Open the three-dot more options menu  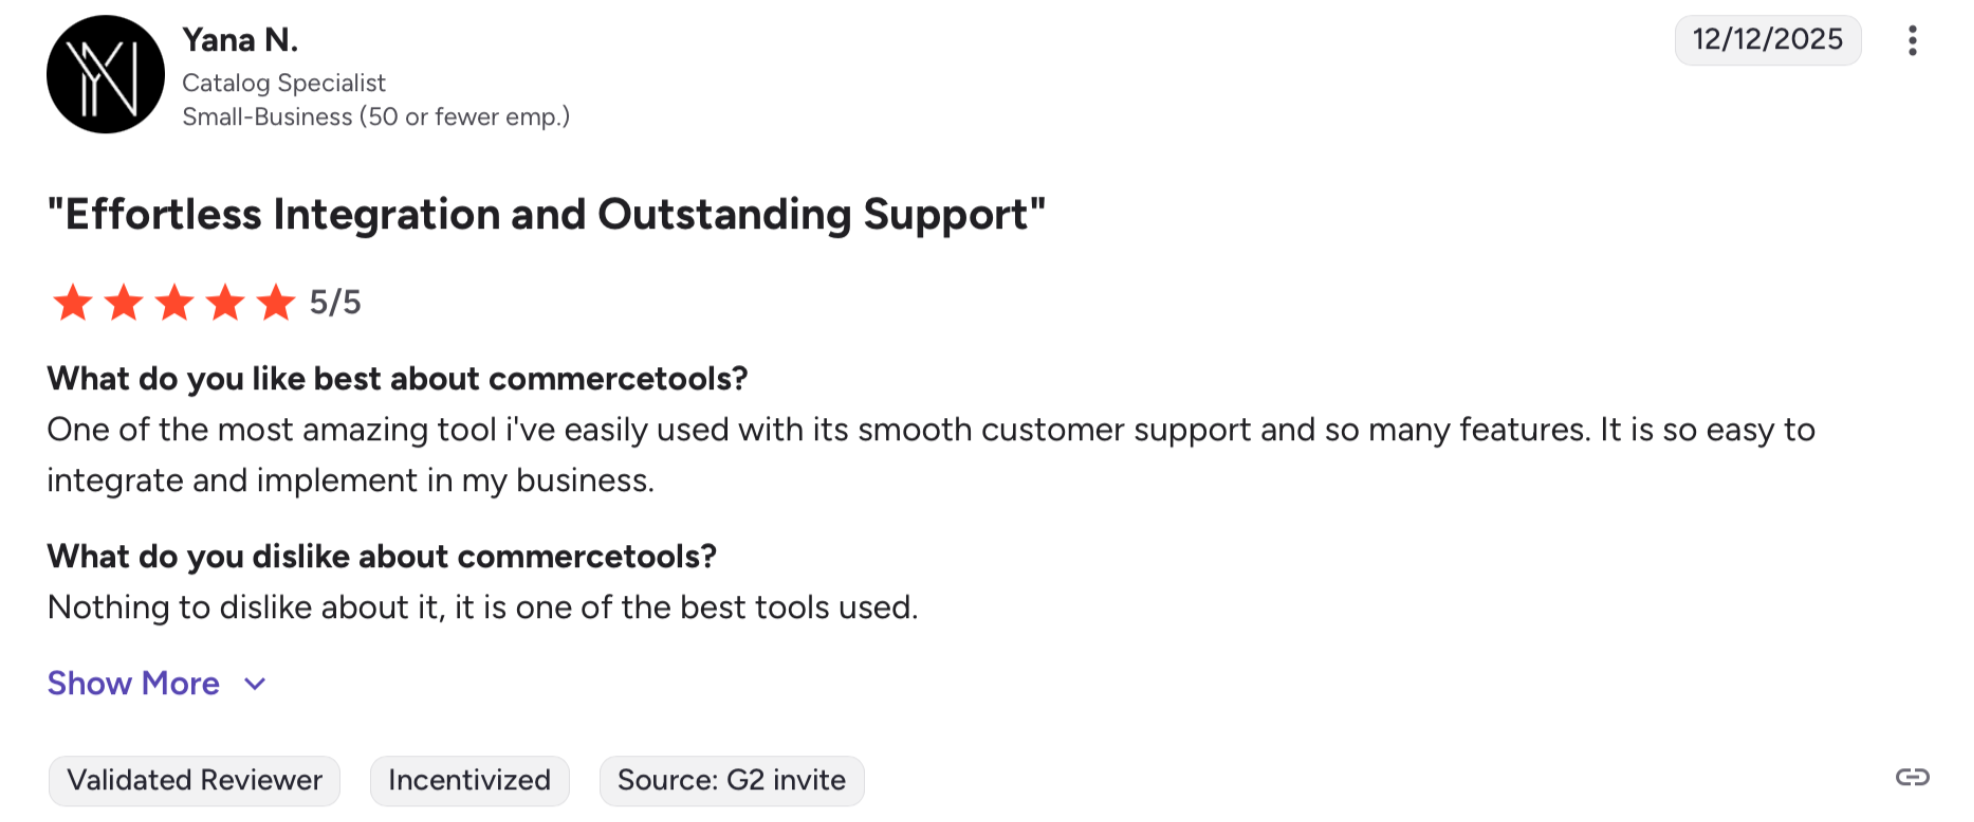pos(1912,41)
